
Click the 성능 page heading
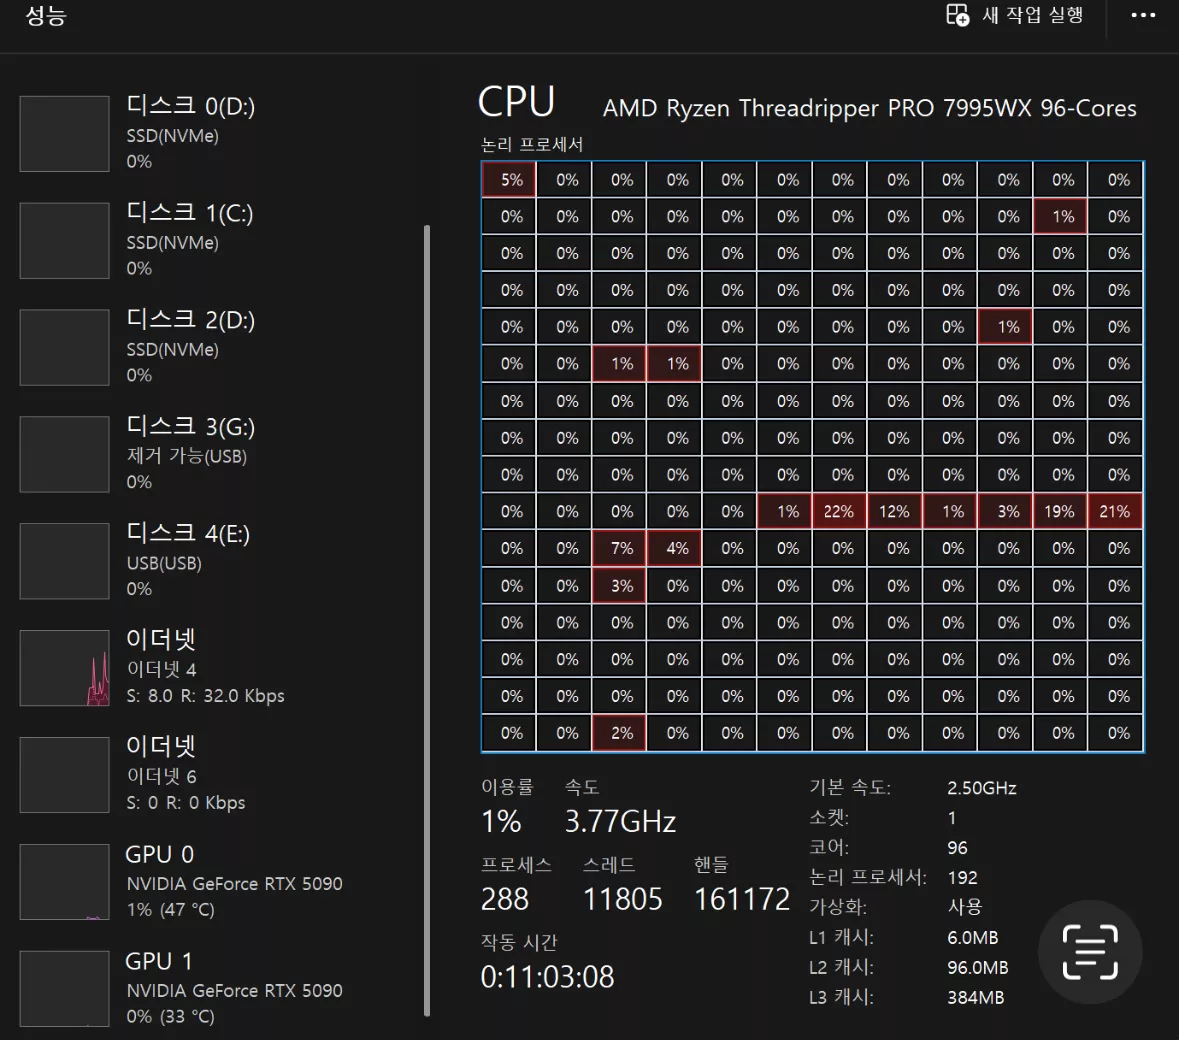point(46,15)
